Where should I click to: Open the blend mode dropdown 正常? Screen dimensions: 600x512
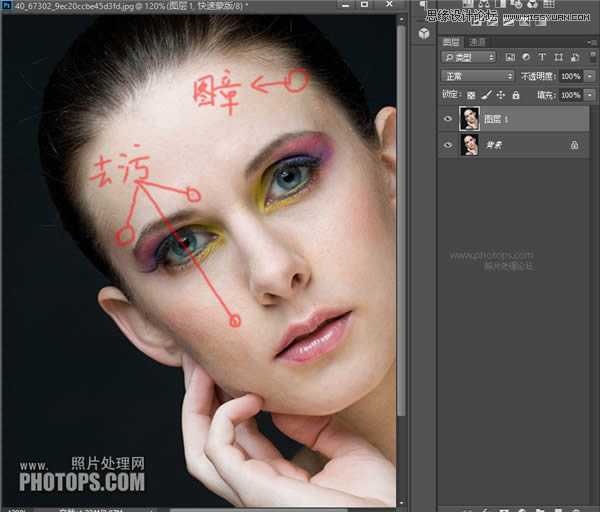click(x=477, y=76)
